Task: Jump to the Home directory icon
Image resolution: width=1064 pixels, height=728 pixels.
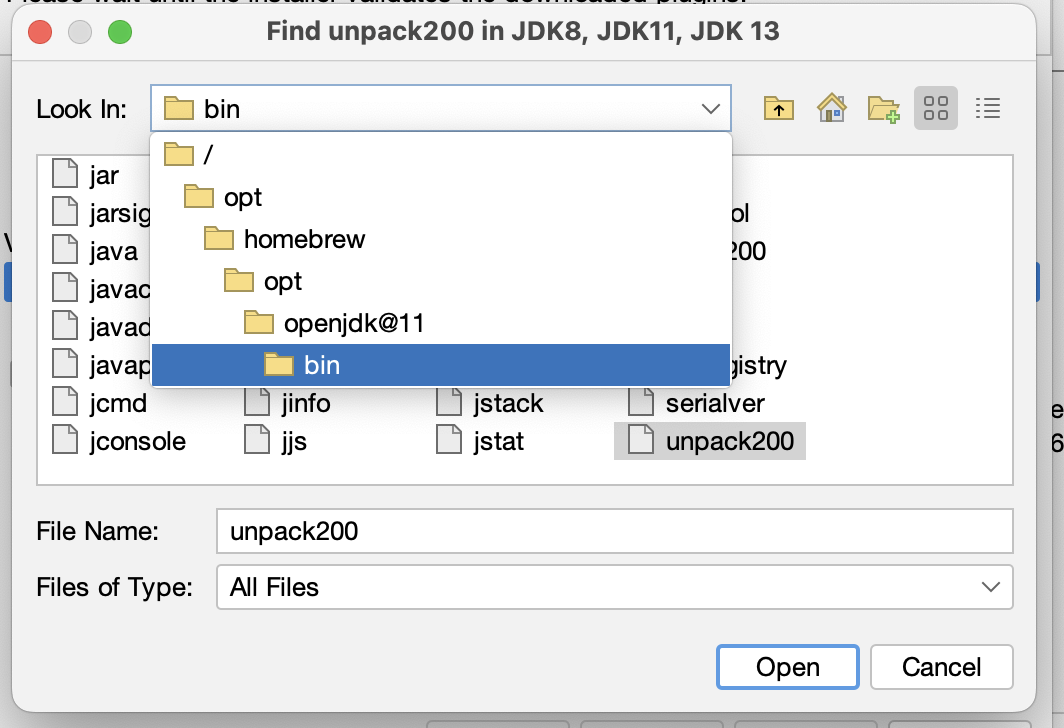Action: (831, 109)
